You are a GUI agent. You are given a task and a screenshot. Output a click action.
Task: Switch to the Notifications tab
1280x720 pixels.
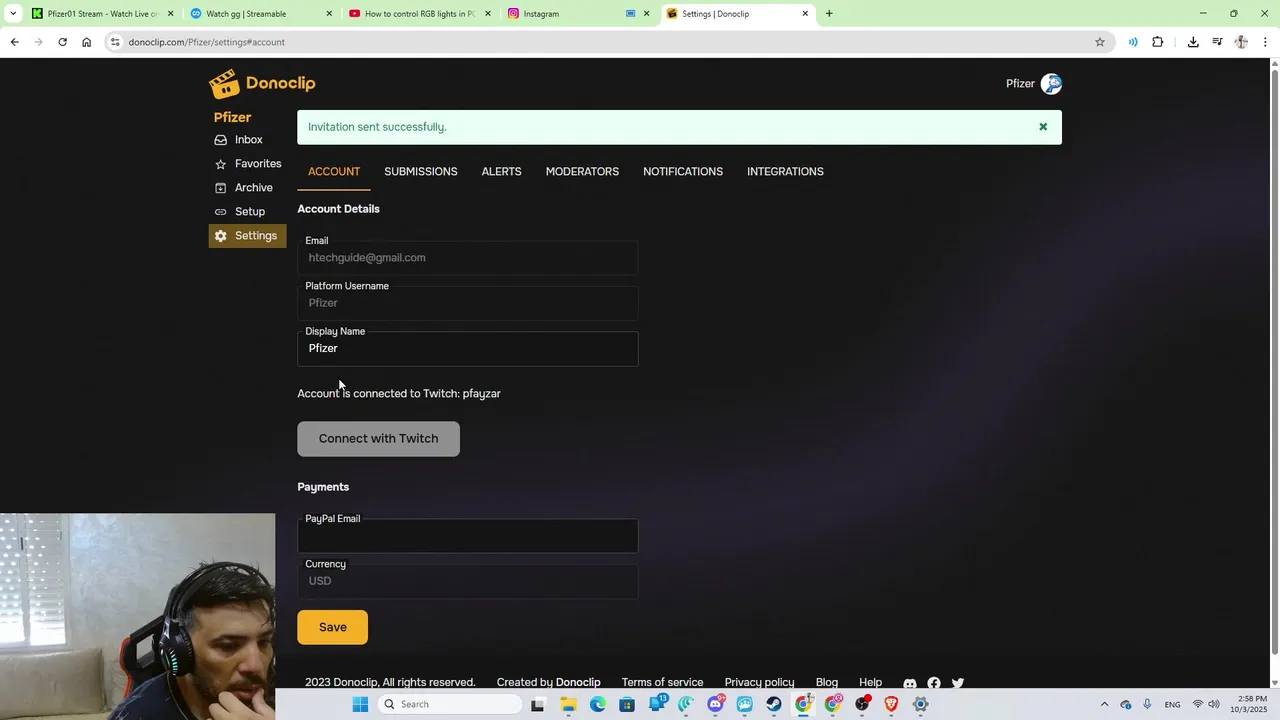pos(683,172)
